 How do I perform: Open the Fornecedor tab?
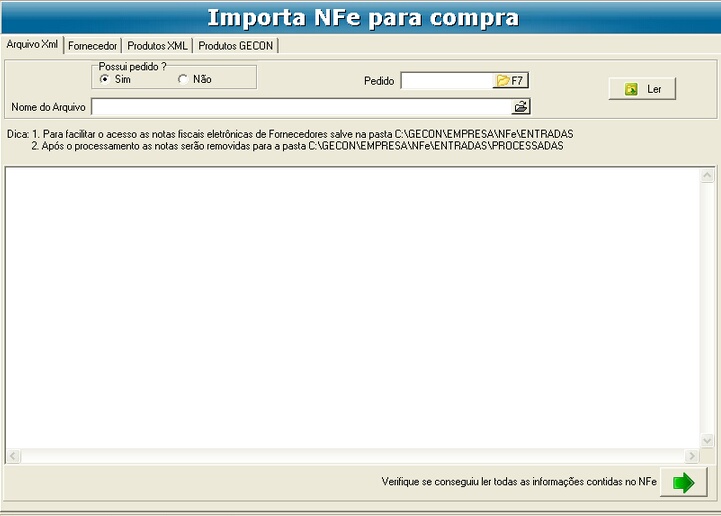pyautogui.click(x=92, y=46)
